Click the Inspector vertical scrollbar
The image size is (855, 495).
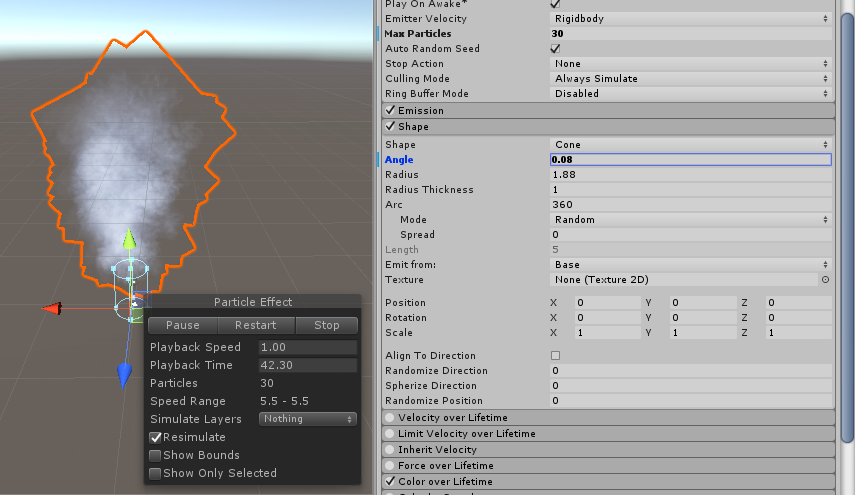click(846, 200)
